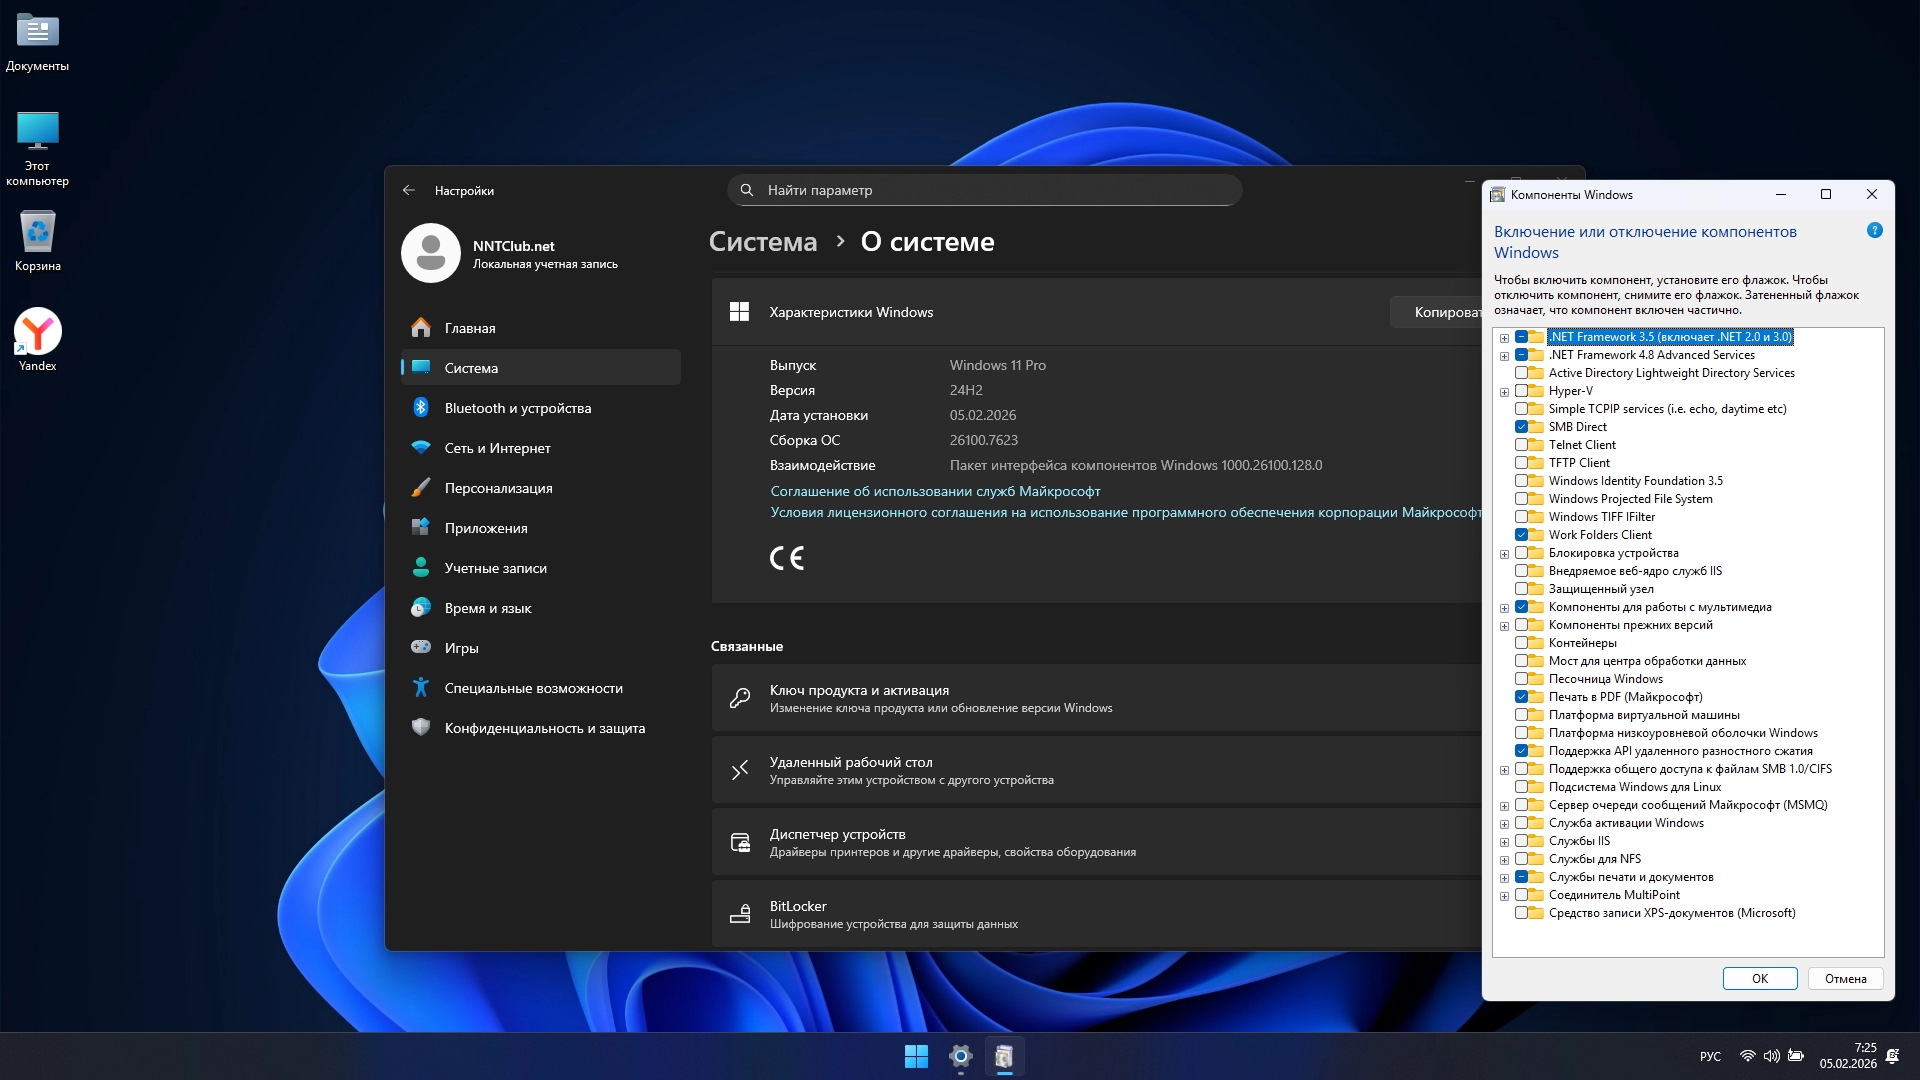Click the Windows Start button on taskbar
The width and height of the screenshot is (1920, 1080).
(915, 1056)
